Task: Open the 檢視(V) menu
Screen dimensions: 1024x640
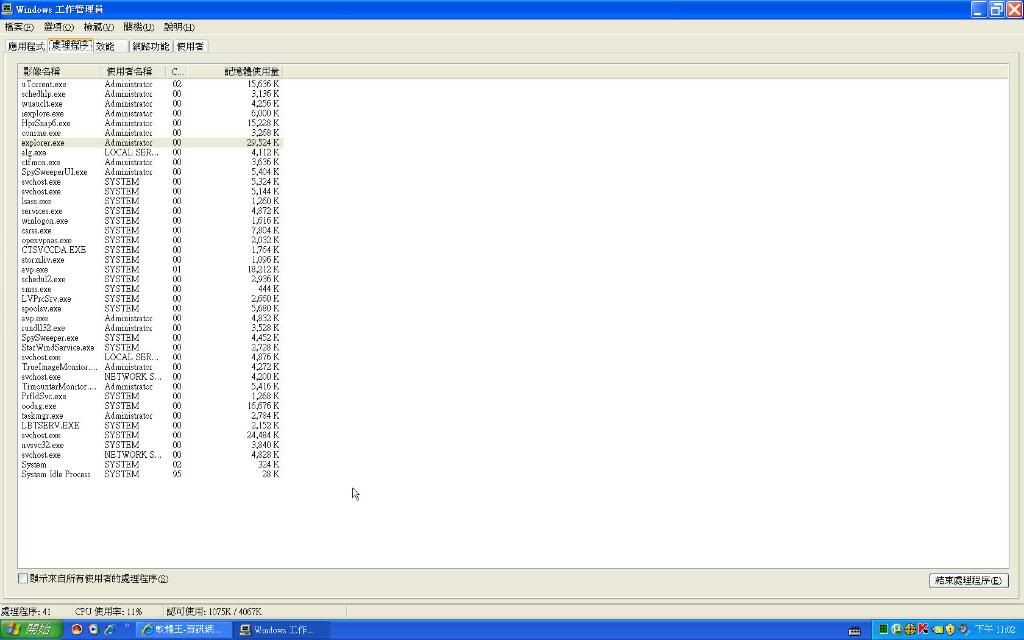Action: 98,27
